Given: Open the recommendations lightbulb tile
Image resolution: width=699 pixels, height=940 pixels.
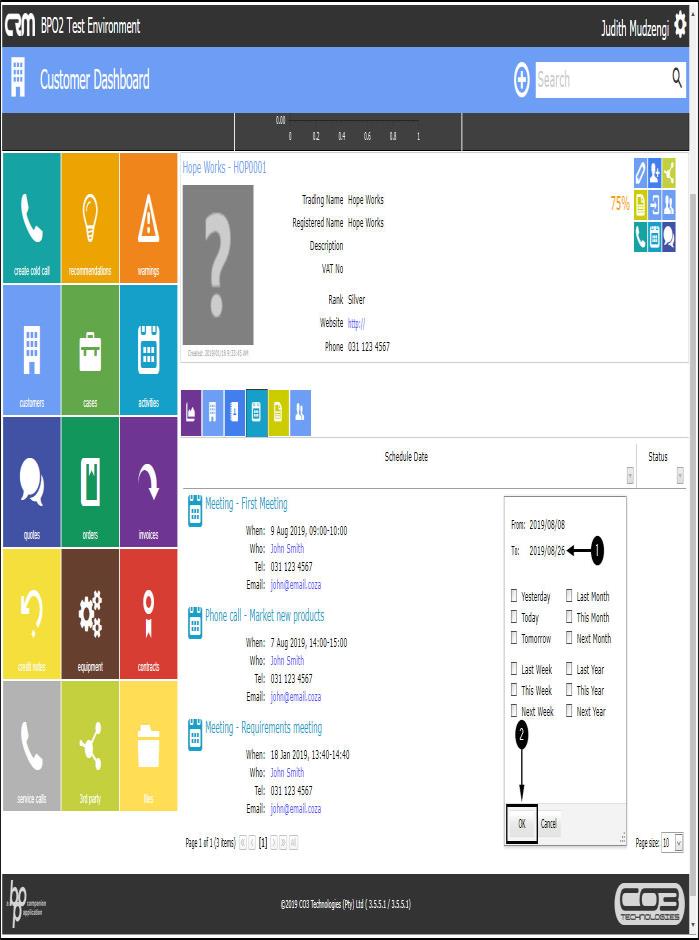Looking at the screenshot, I should tap(90, 218).
